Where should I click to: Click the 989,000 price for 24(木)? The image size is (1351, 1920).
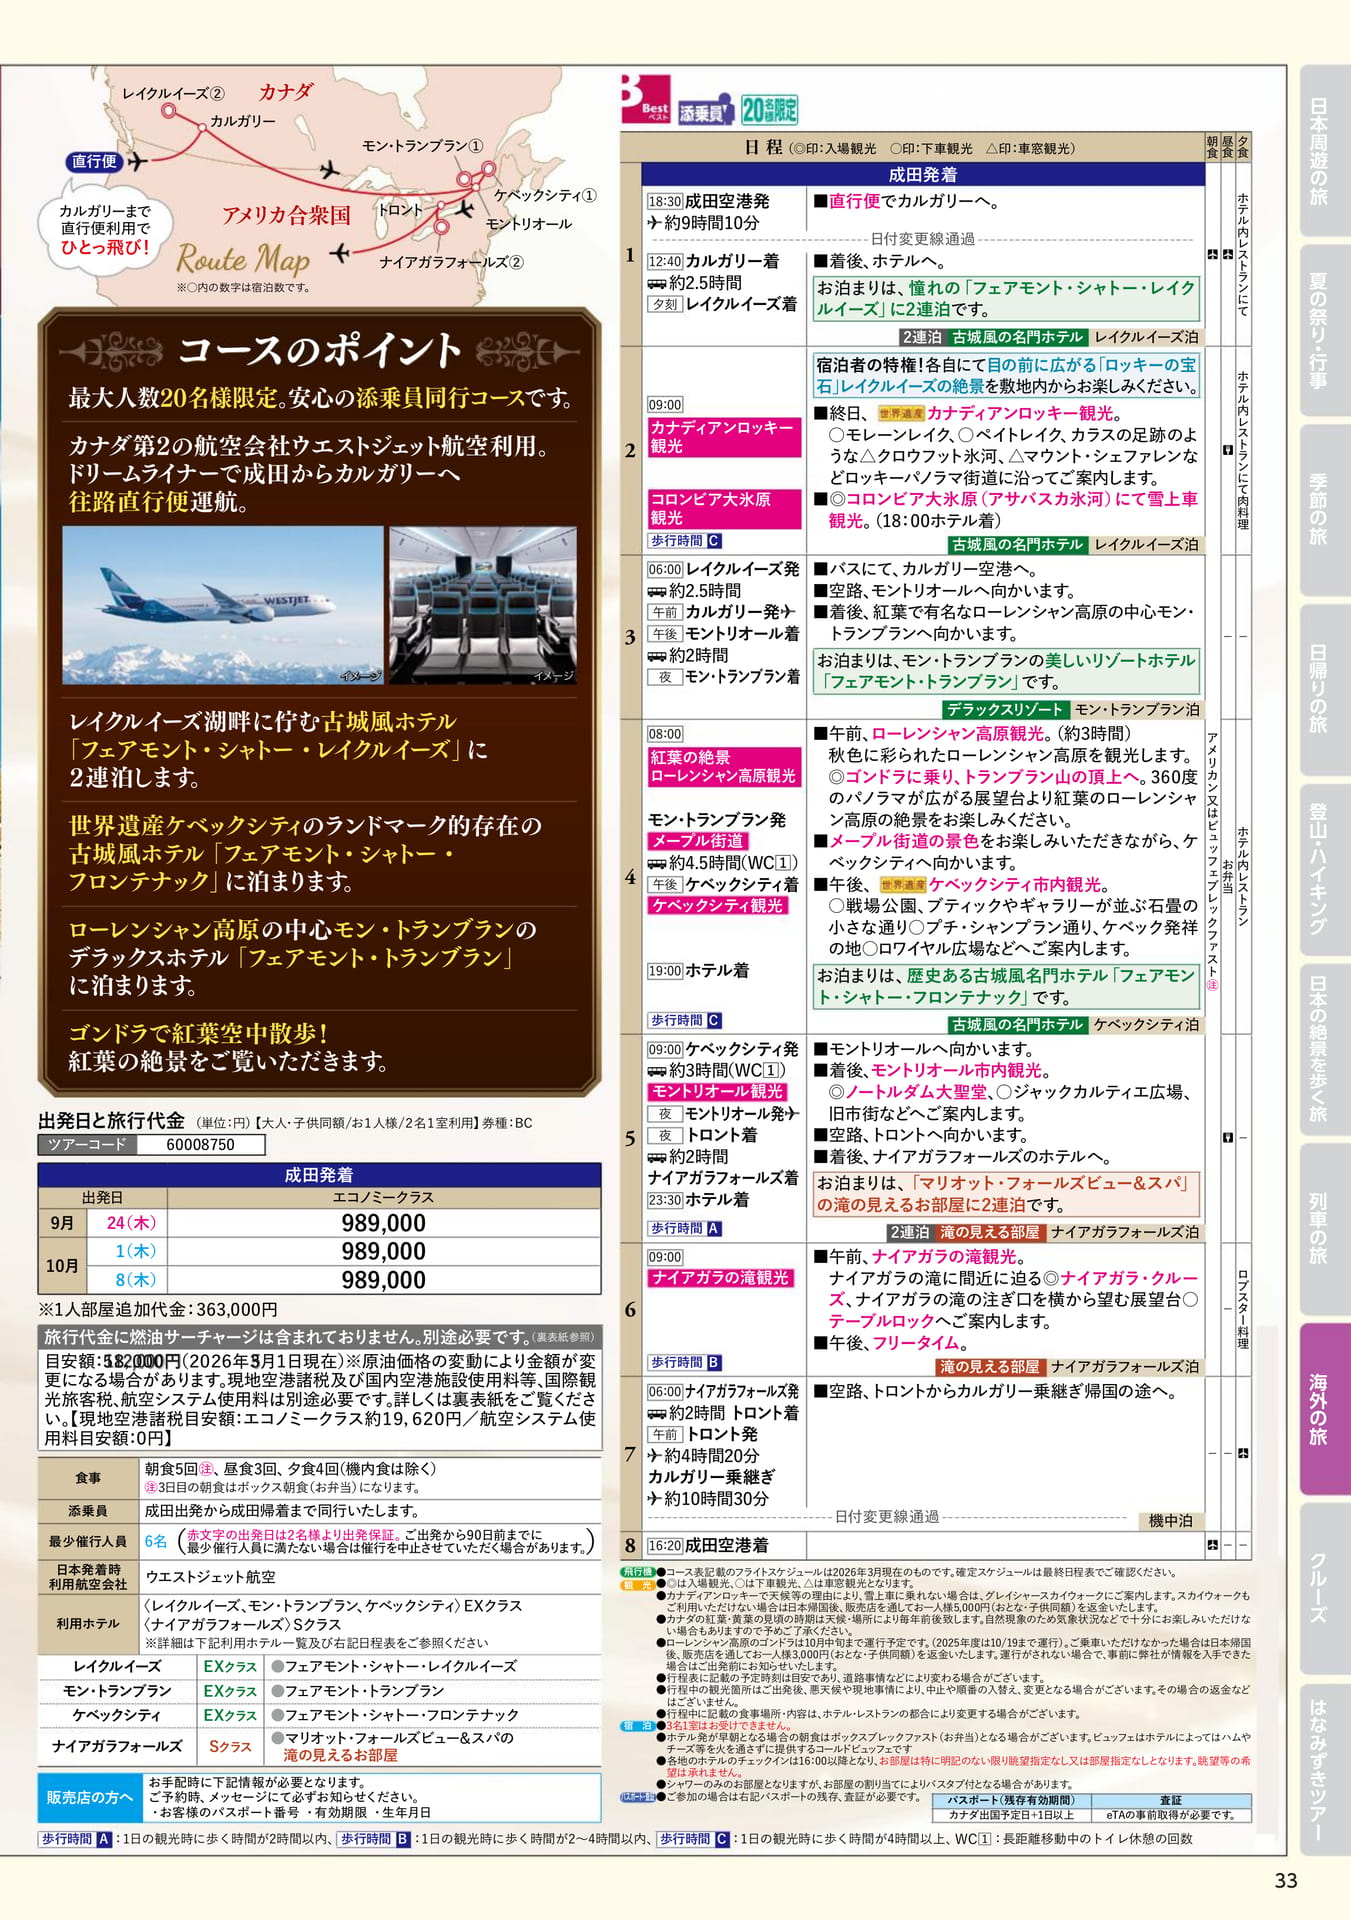click(384, 1223)
